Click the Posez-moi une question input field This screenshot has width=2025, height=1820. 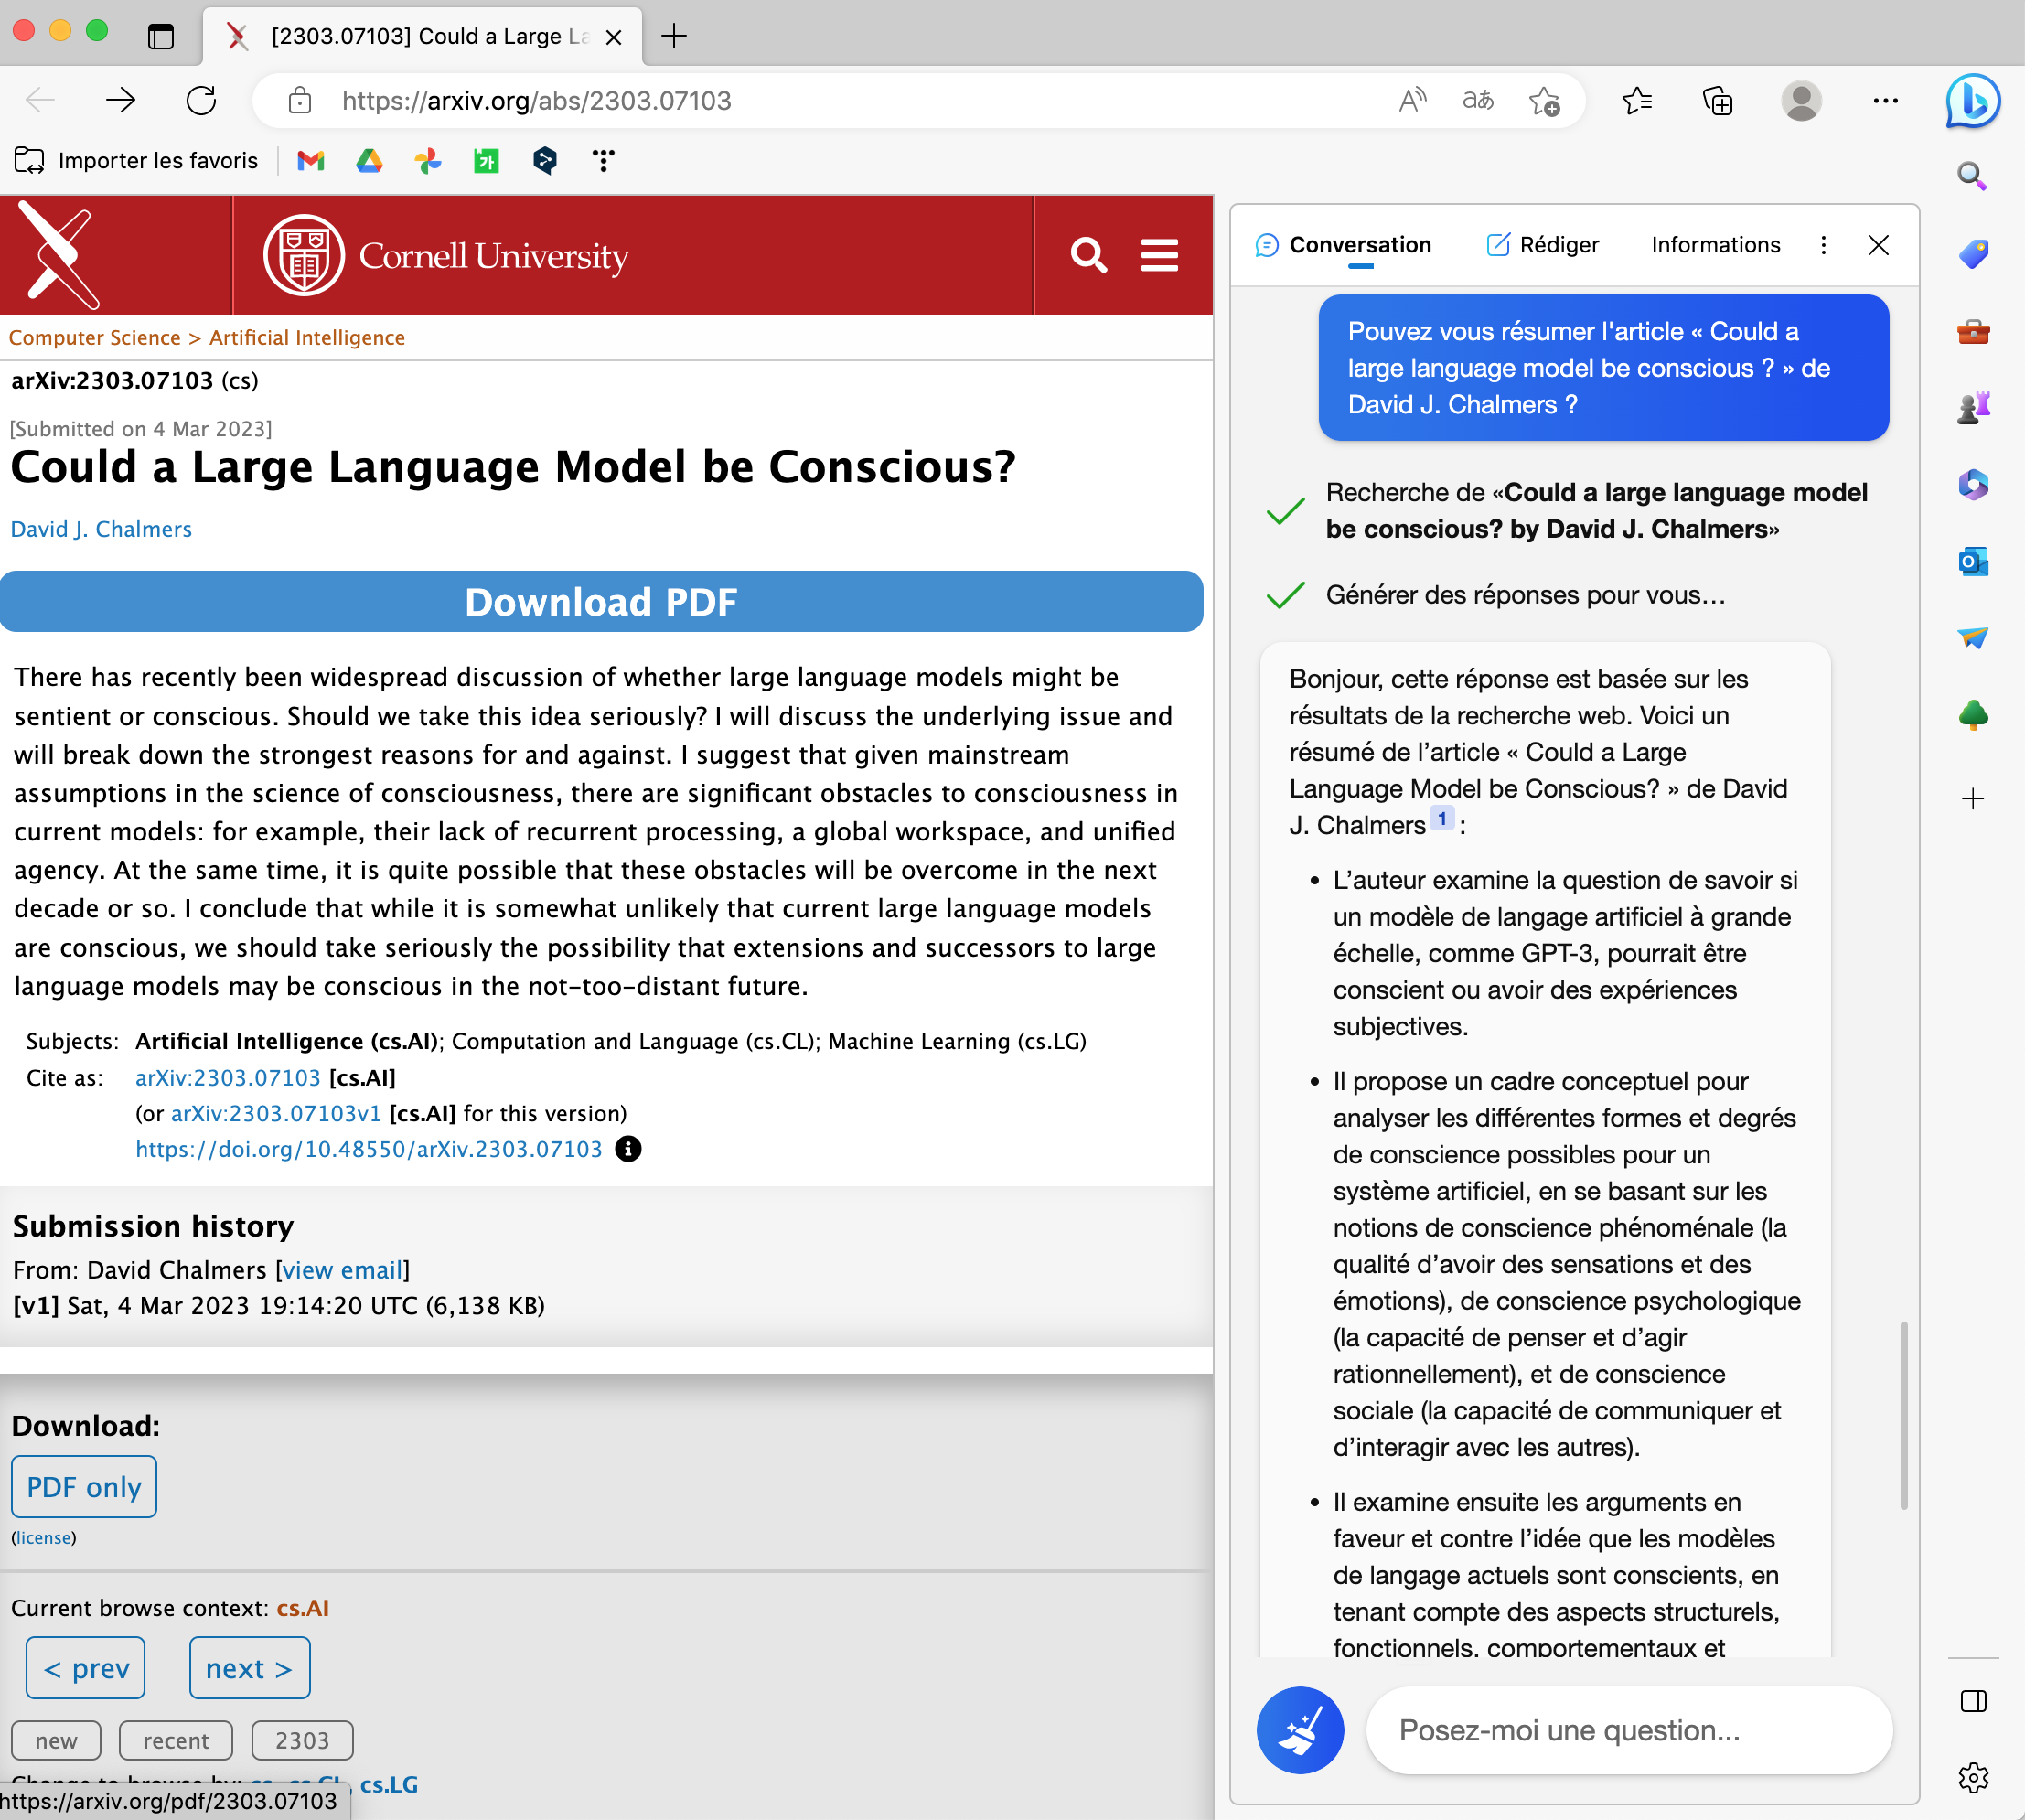(1628, 1730)
